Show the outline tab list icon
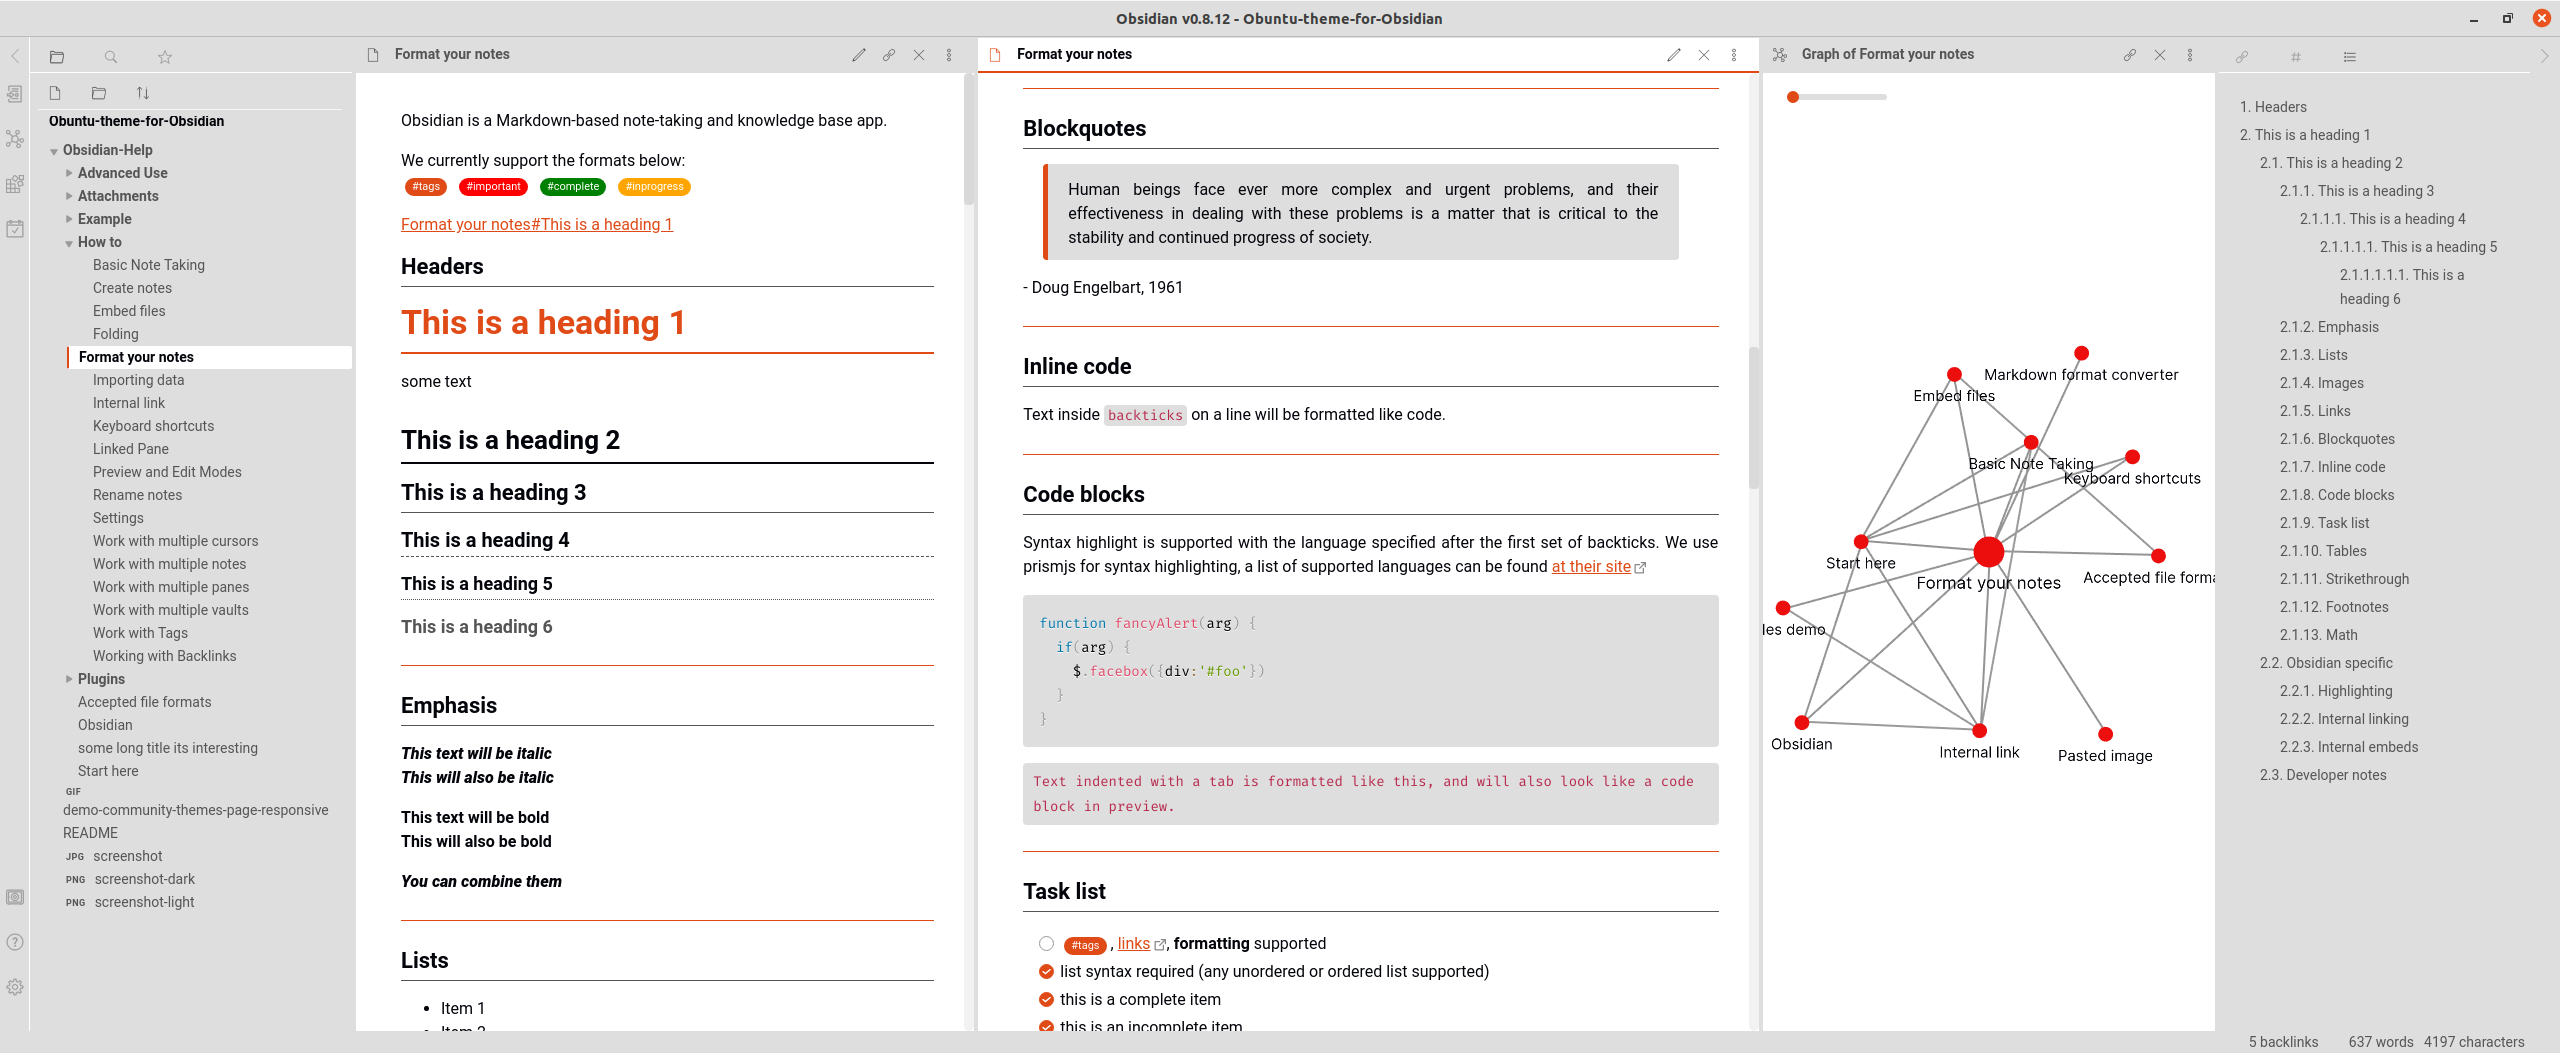Screen dimensions: 2560x1053 point(2350,57)
